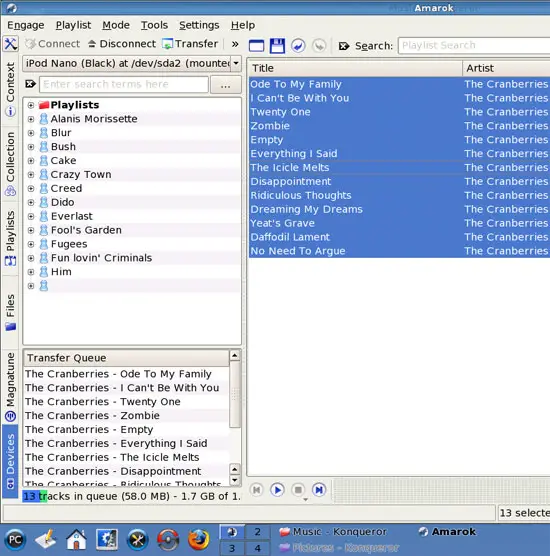Select queue item The Cranberries - Empty
The height and width of the screenshot is (556, 550).
pyautogui.click(x=126, y=429)
